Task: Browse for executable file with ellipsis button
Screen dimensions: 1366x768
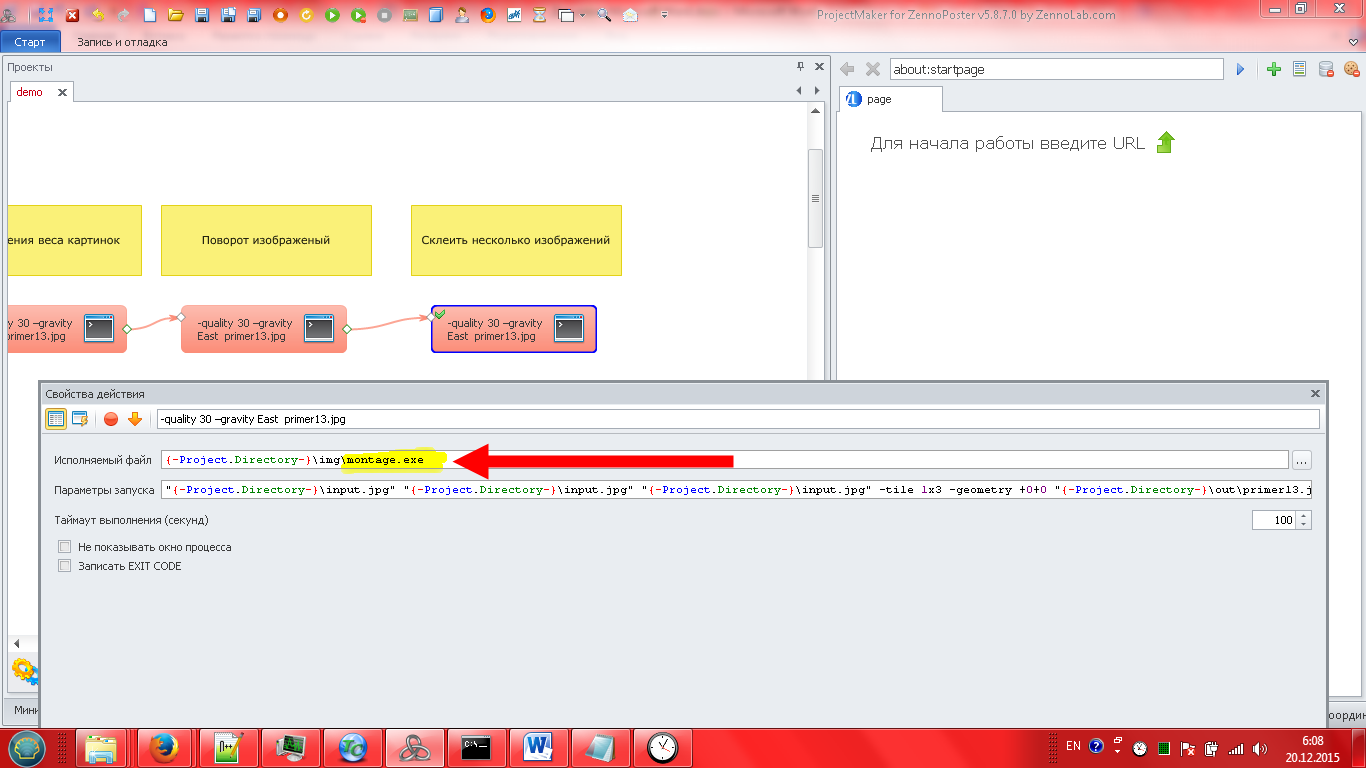Action: (1301, 460)
